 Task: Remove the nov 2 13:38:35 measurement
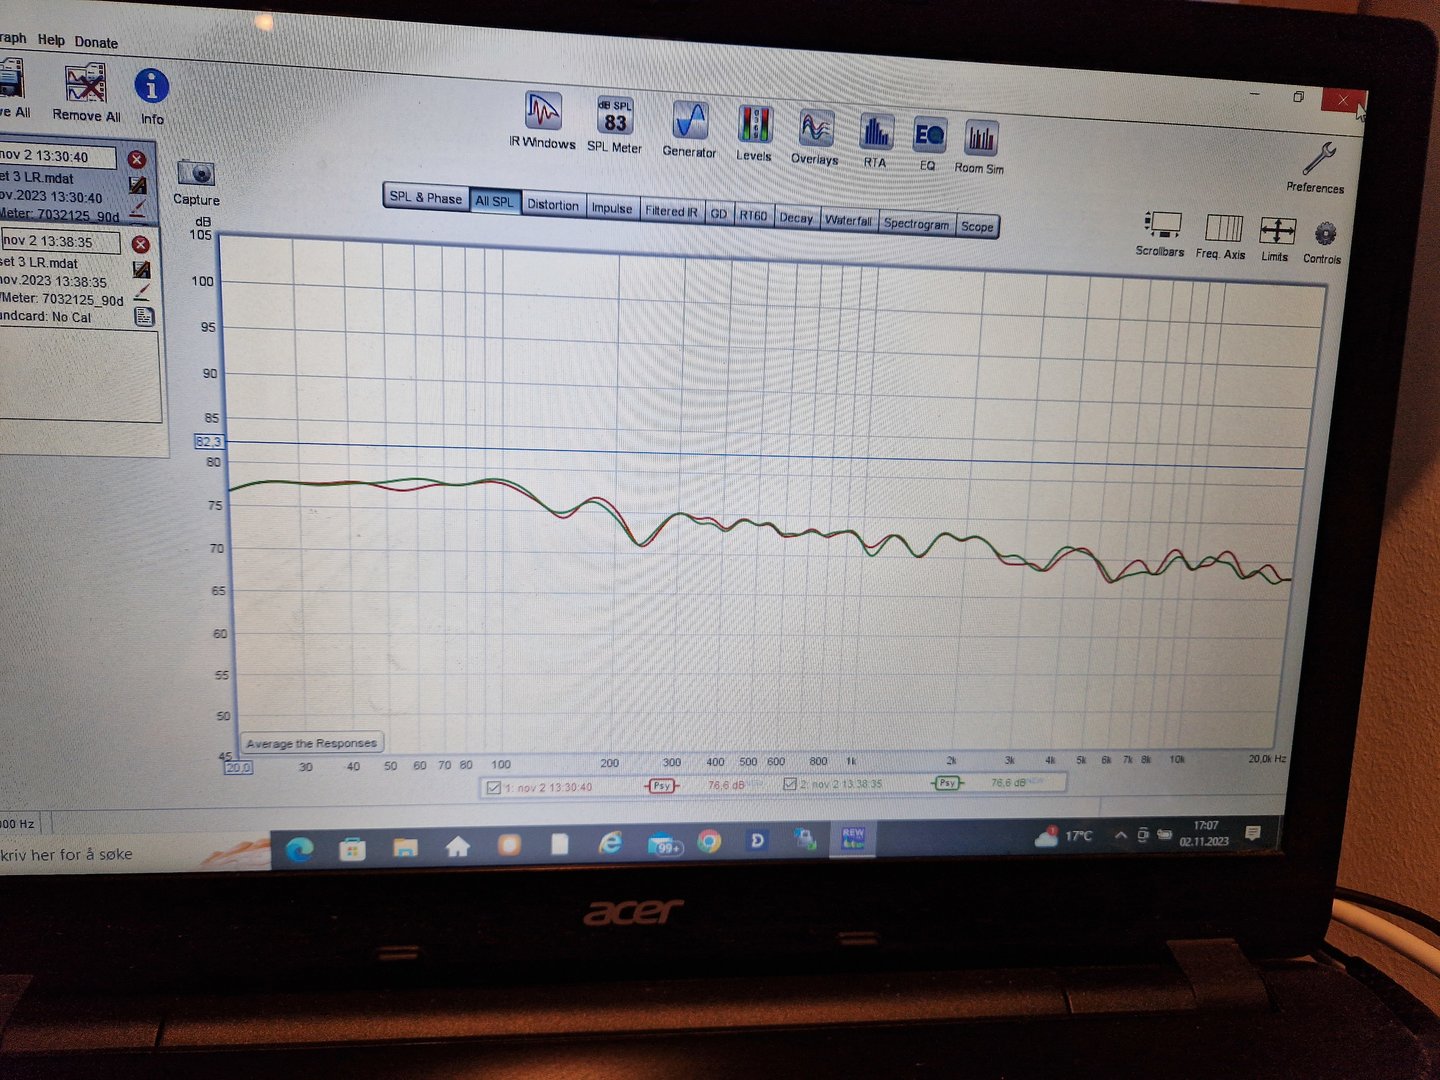coord(141,245)
